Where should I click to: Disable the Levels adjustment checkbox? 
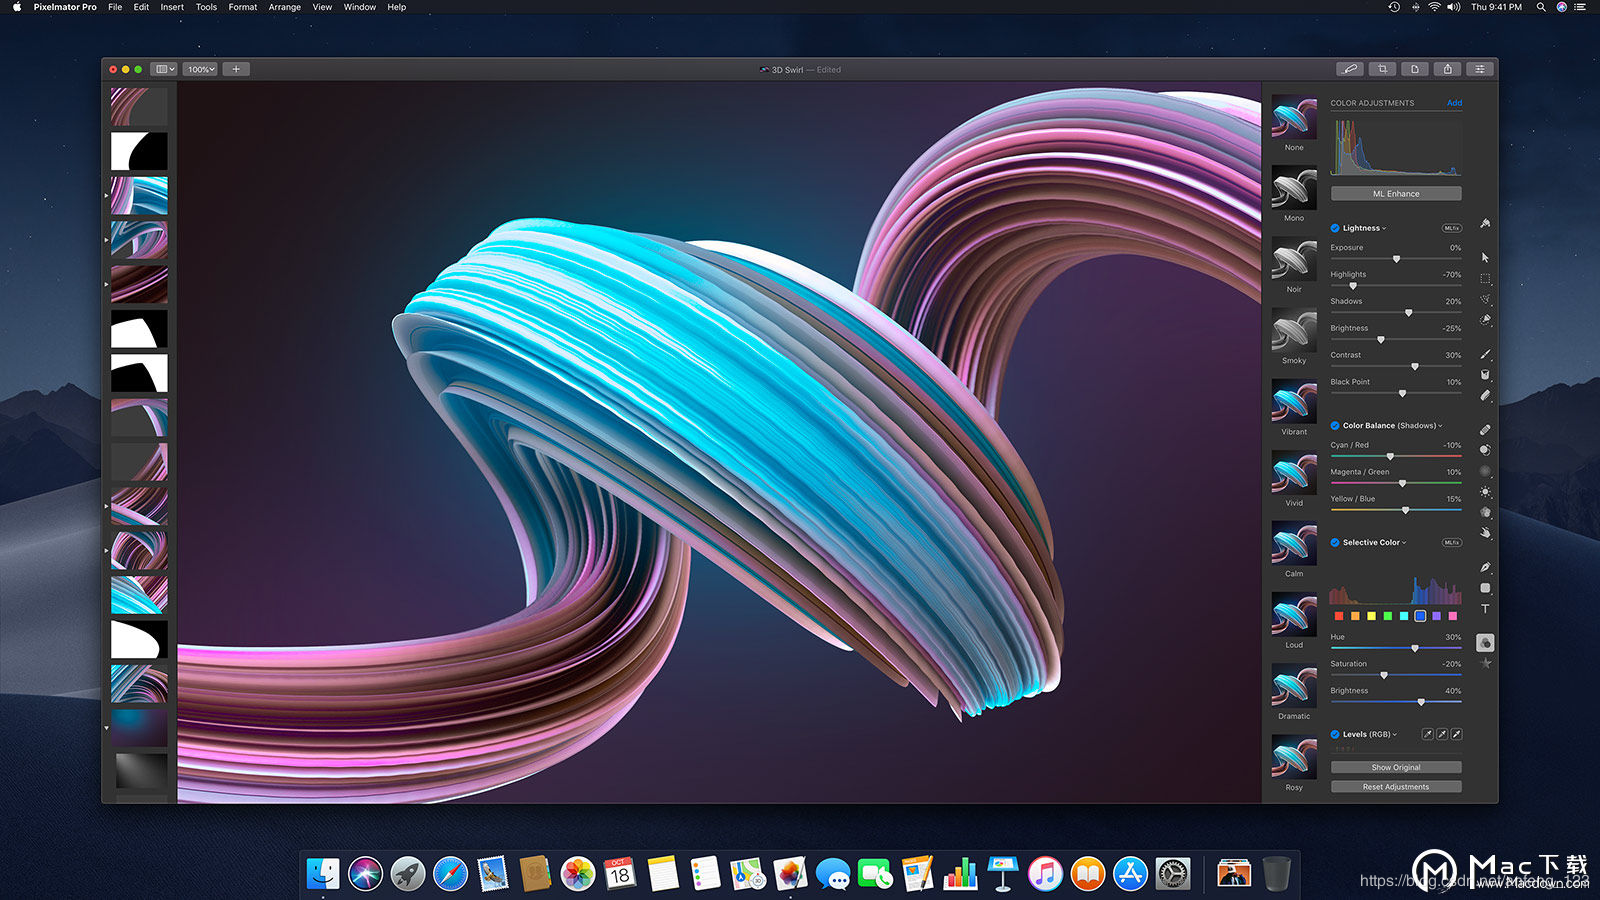(x=1335, y=734)
